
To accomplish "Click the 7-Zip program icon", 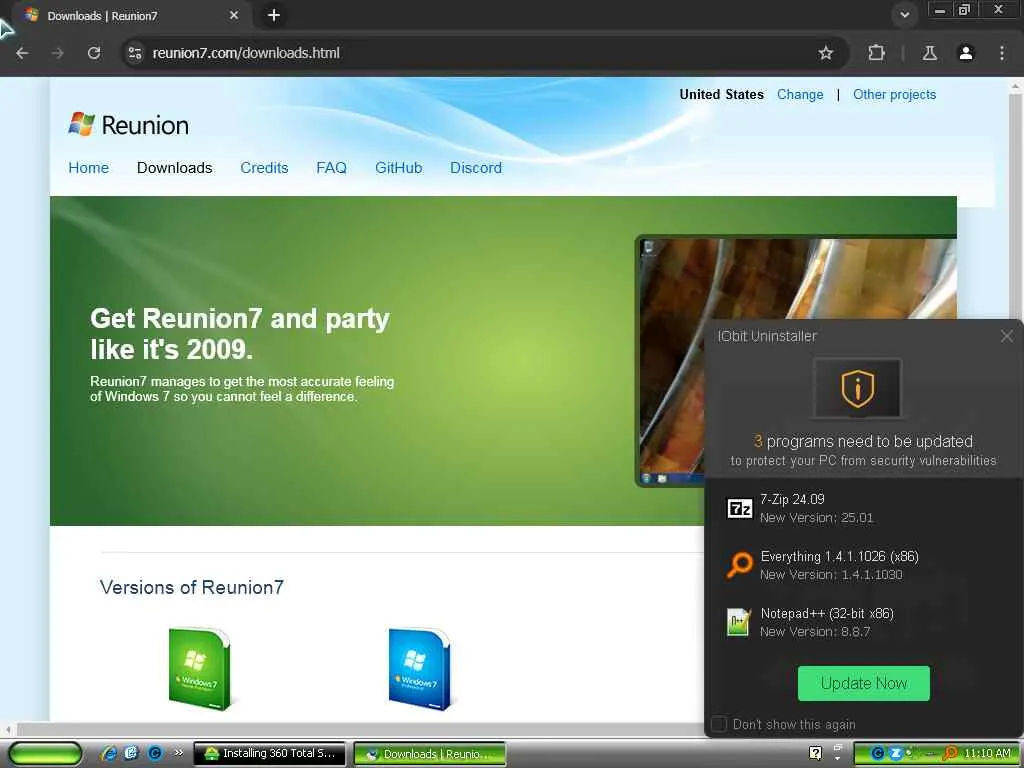I will click(739, 508).
